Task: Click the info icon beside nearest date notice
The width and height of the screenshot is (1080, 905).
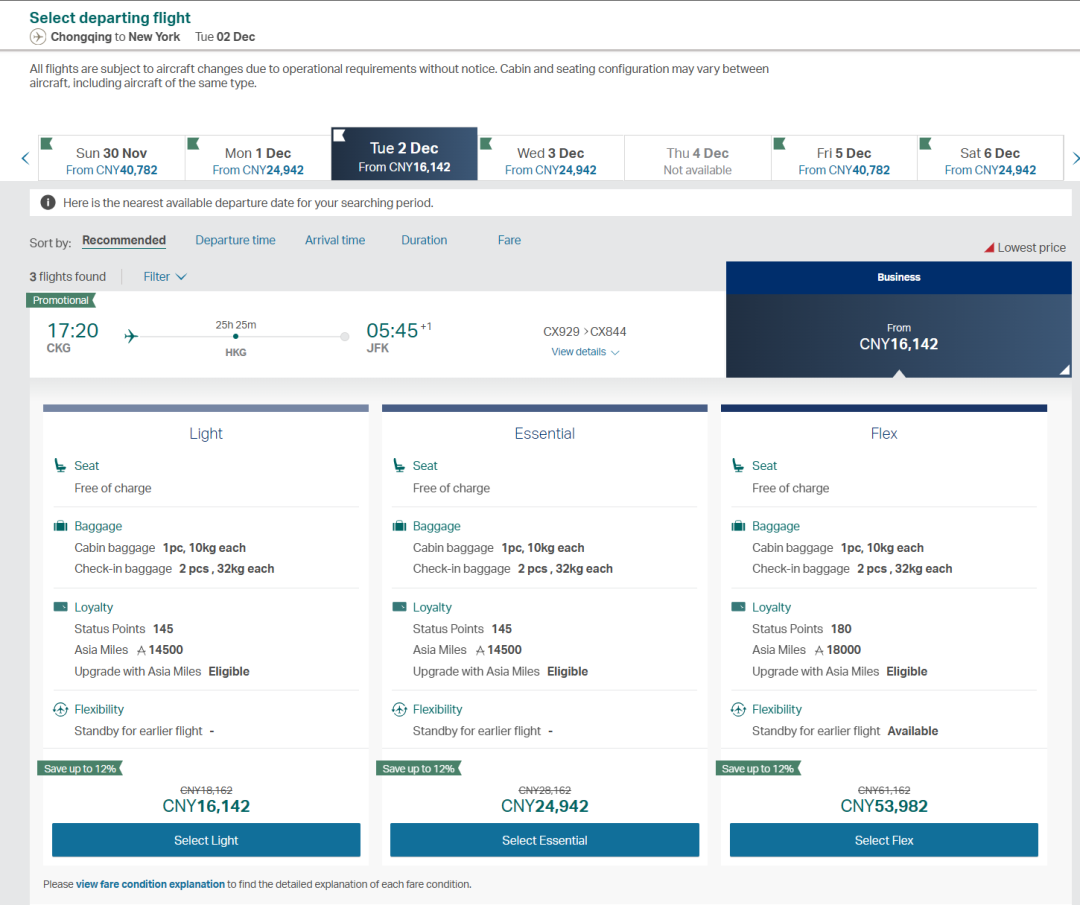Action: point(48,203)
